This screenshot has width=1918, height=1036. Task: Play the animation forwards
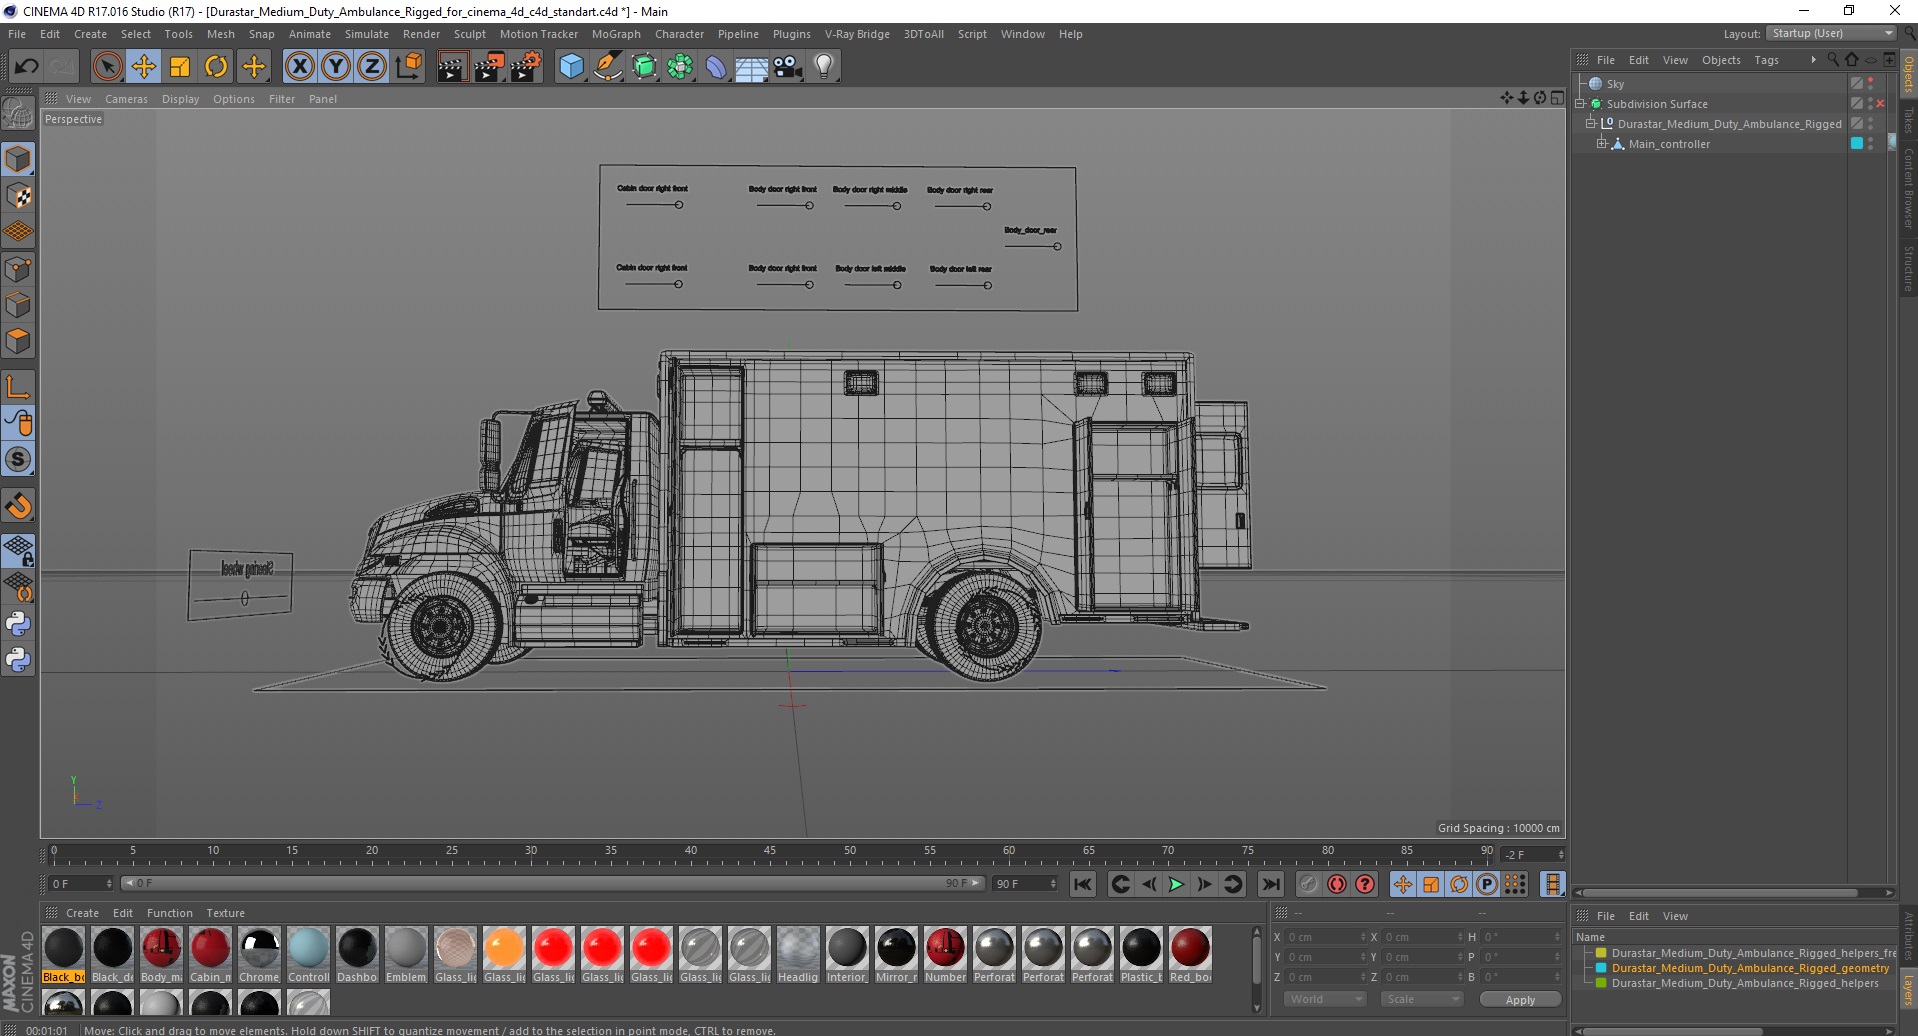tap(1177, 884)
